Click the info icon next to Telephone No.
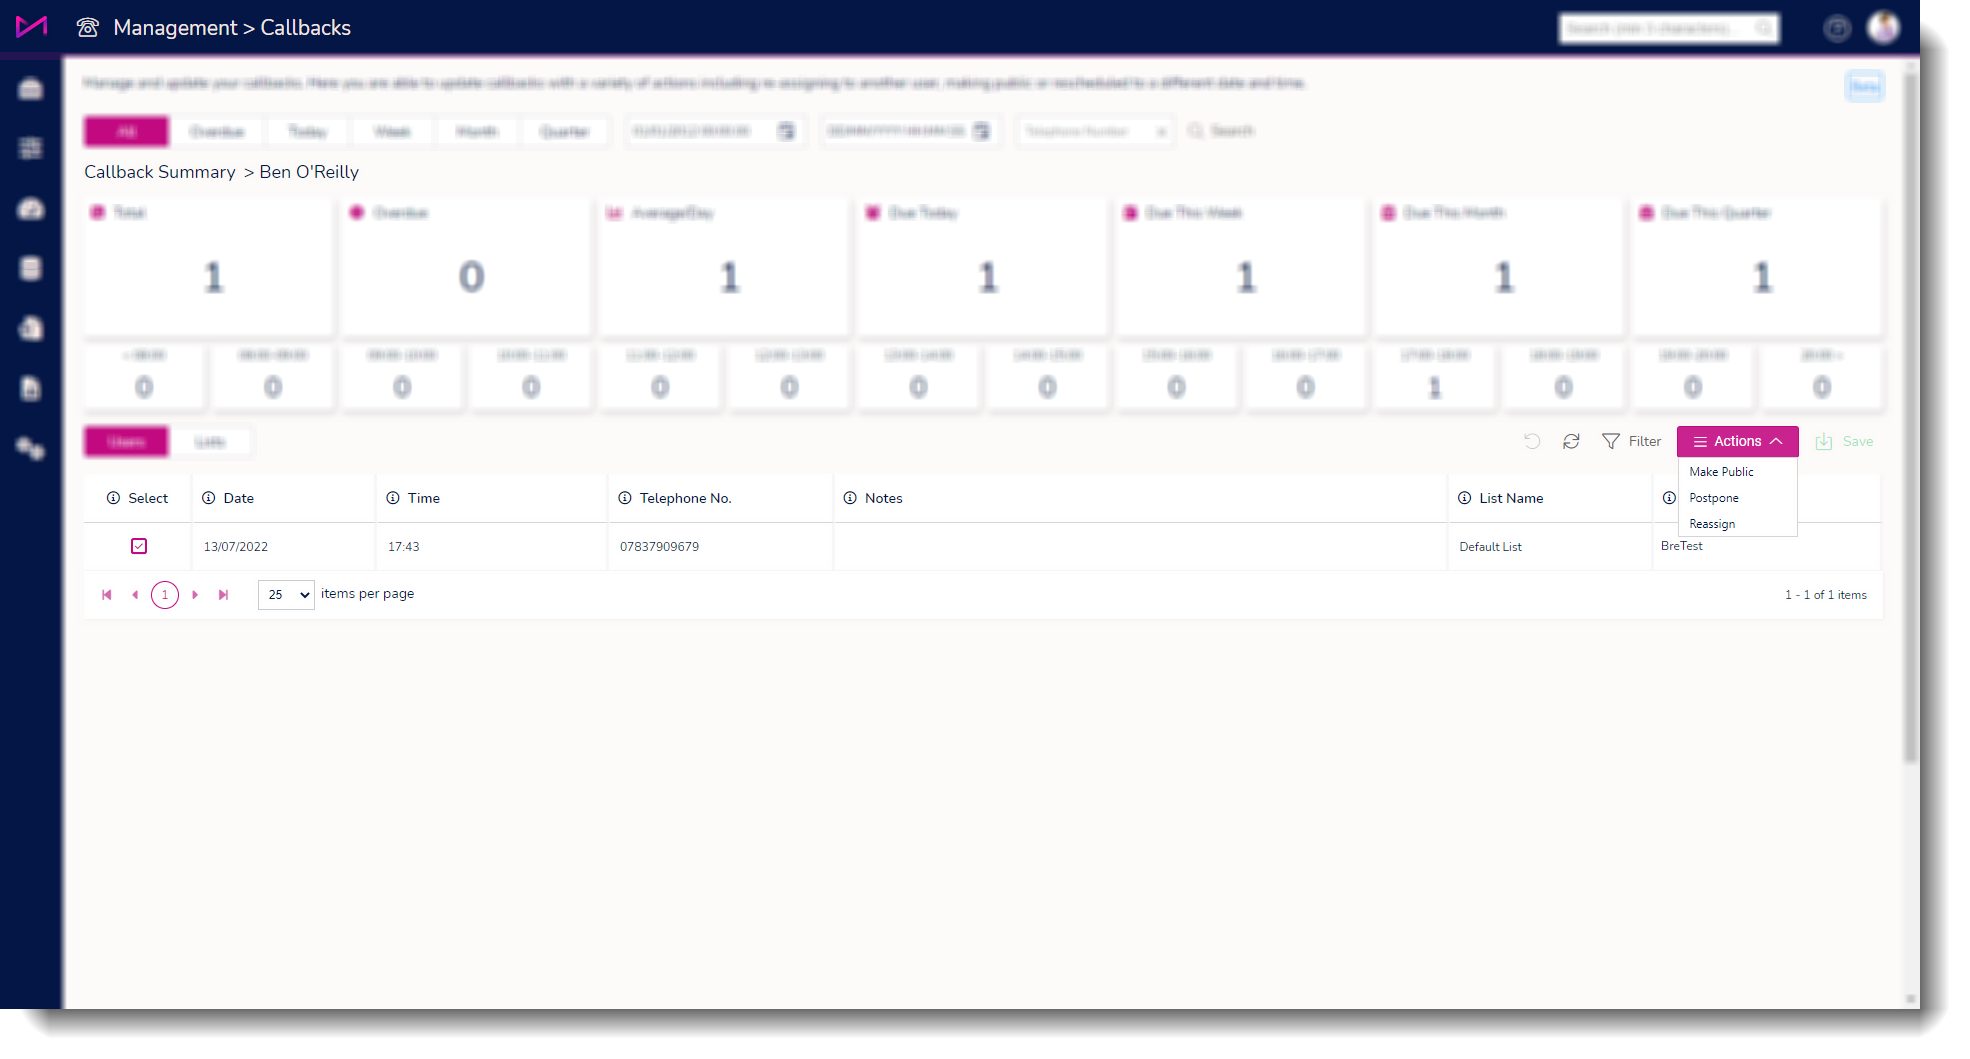 625,498
